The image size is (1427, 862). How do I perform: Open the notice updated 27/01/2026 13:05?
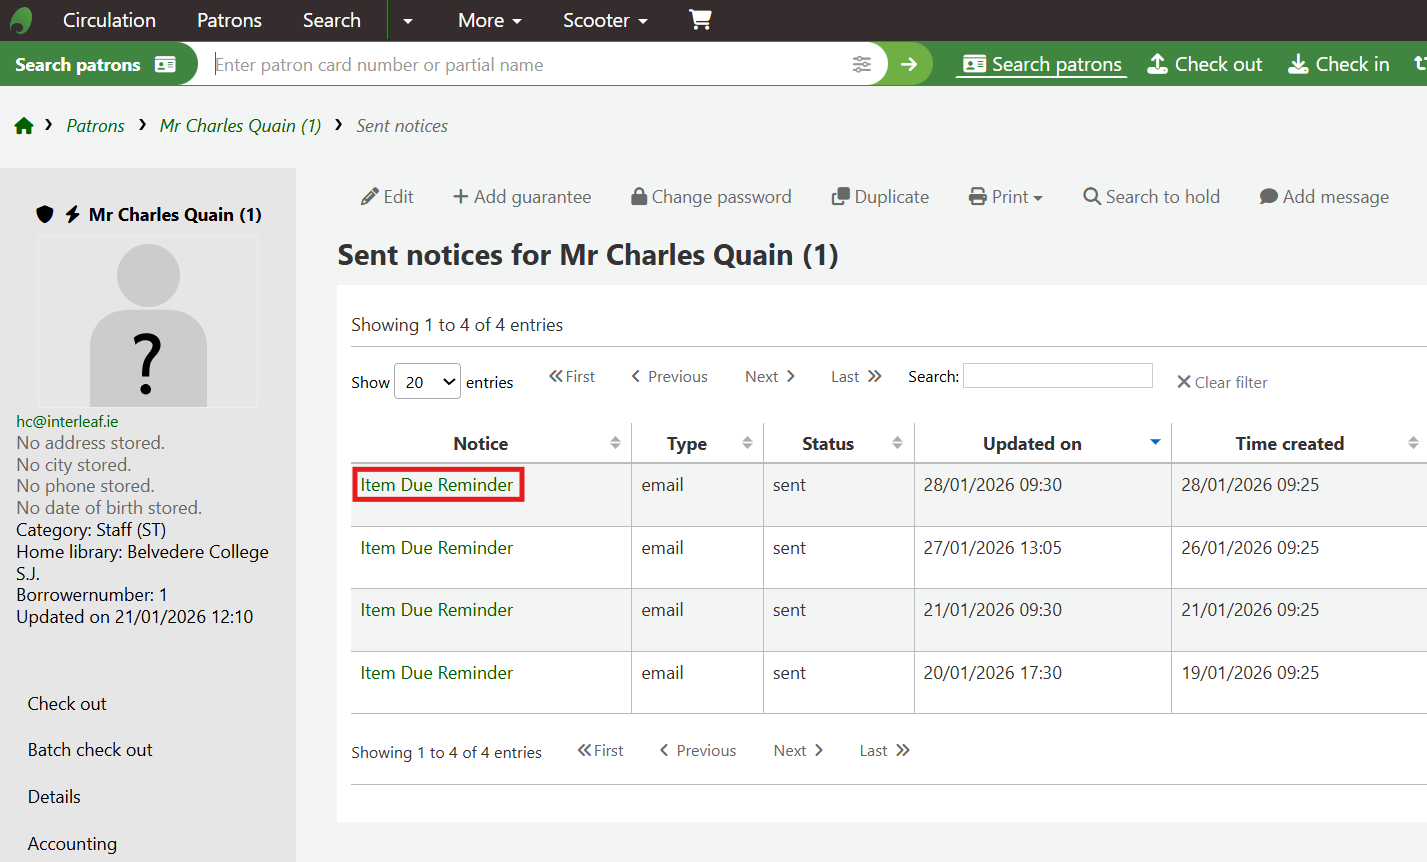coord(437,548)
